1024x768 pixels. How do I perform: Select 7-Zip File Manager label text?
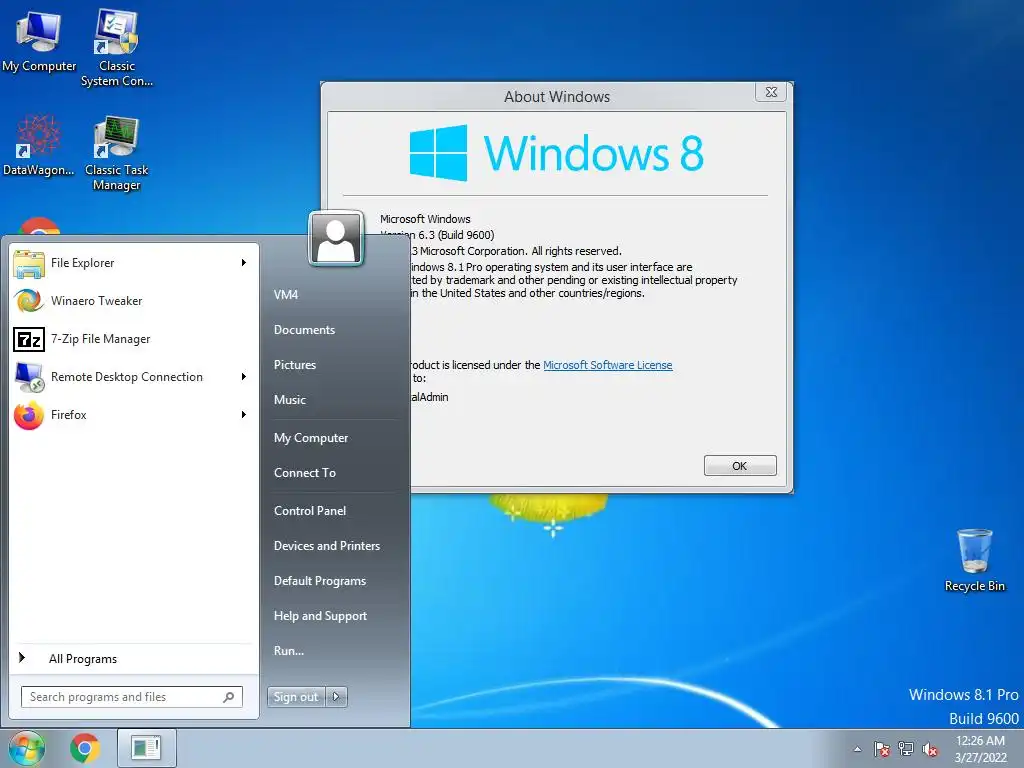point(101,339)
